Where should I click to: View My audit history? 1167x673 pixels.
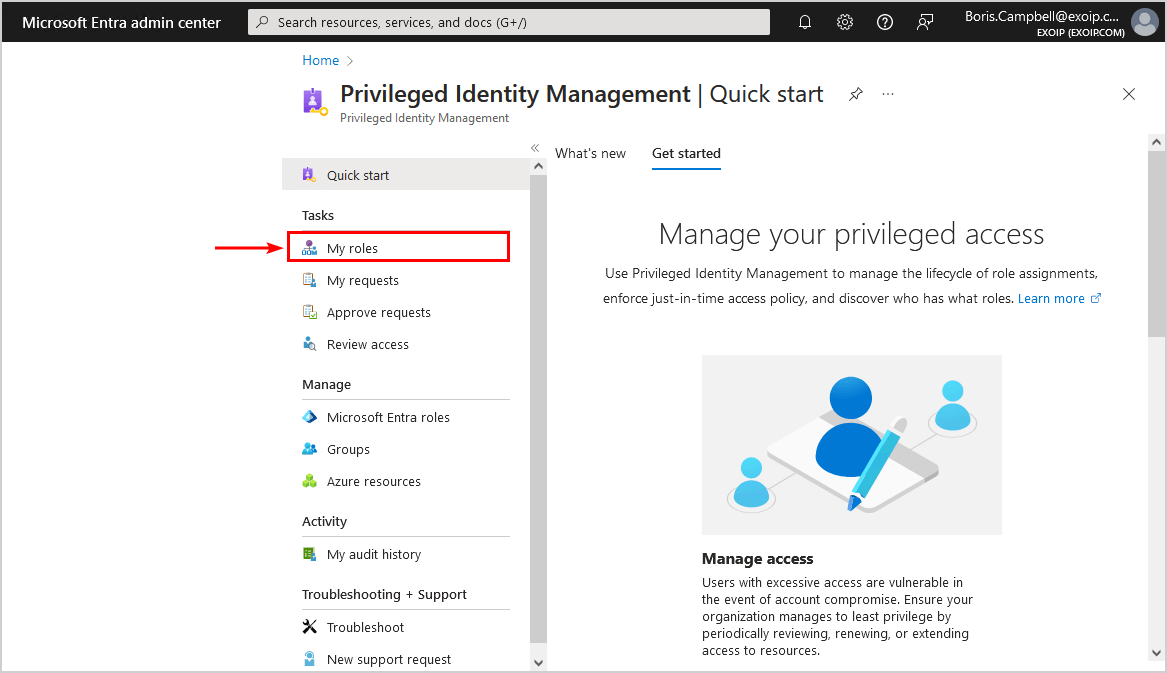point(373,554)
